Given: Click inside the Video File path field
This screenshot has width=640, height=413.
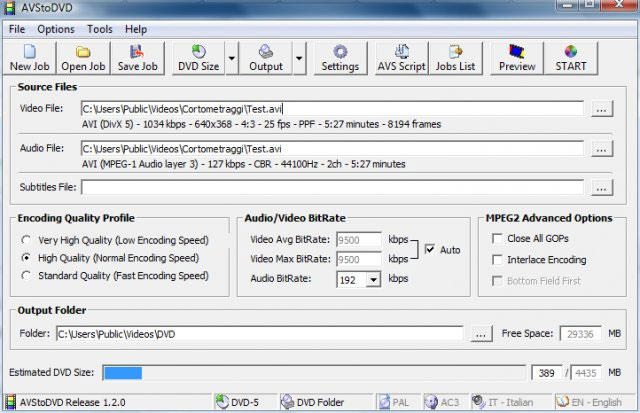Looking at the screenshot, I should (x=332, y=109).
